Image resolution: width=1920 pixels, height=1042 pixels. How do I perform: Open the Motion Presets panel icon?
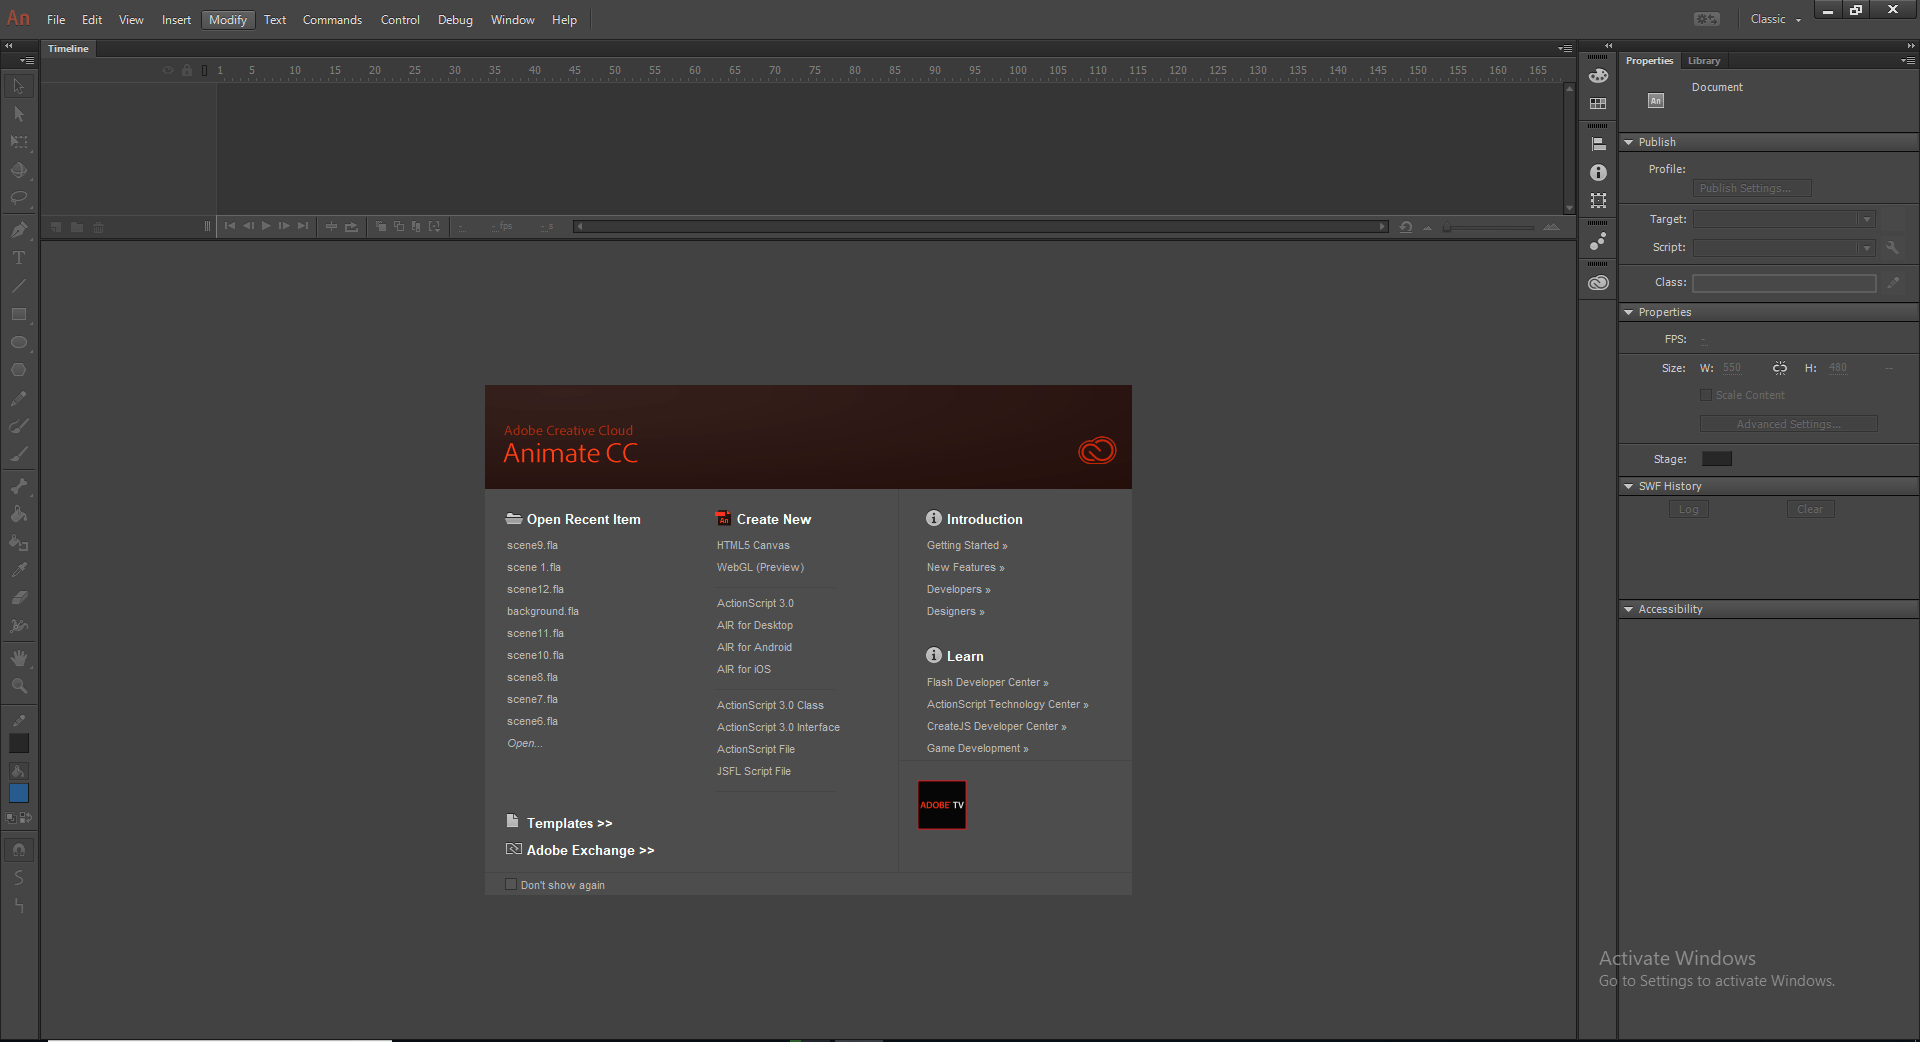(1598, 241)
